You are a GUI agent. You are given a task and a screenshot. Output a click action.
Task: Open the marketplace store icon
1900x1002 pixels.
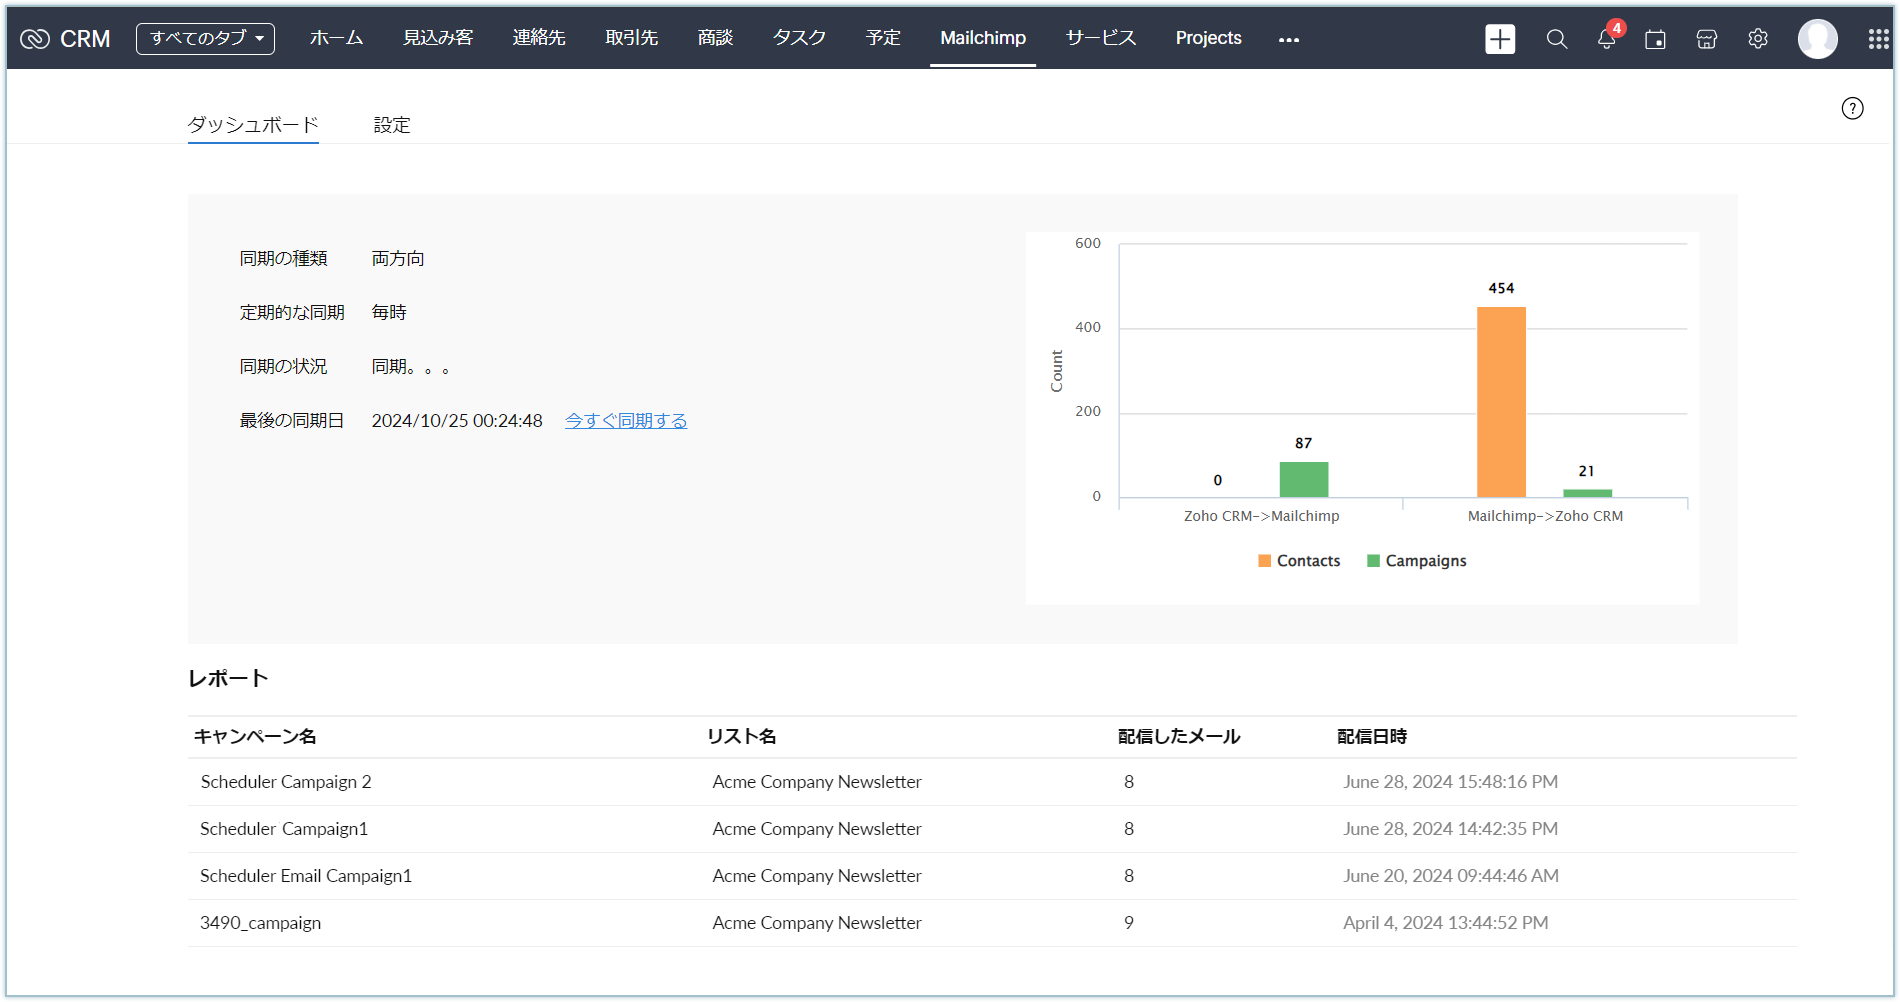(x=1707, y=39)
